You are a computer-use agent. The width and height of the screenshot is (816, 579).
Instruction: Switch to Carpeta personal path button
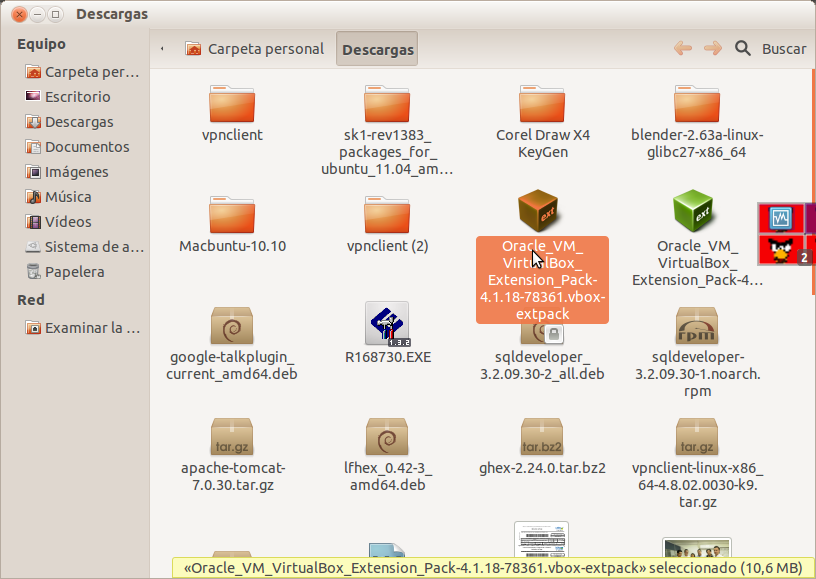(254, 48)
